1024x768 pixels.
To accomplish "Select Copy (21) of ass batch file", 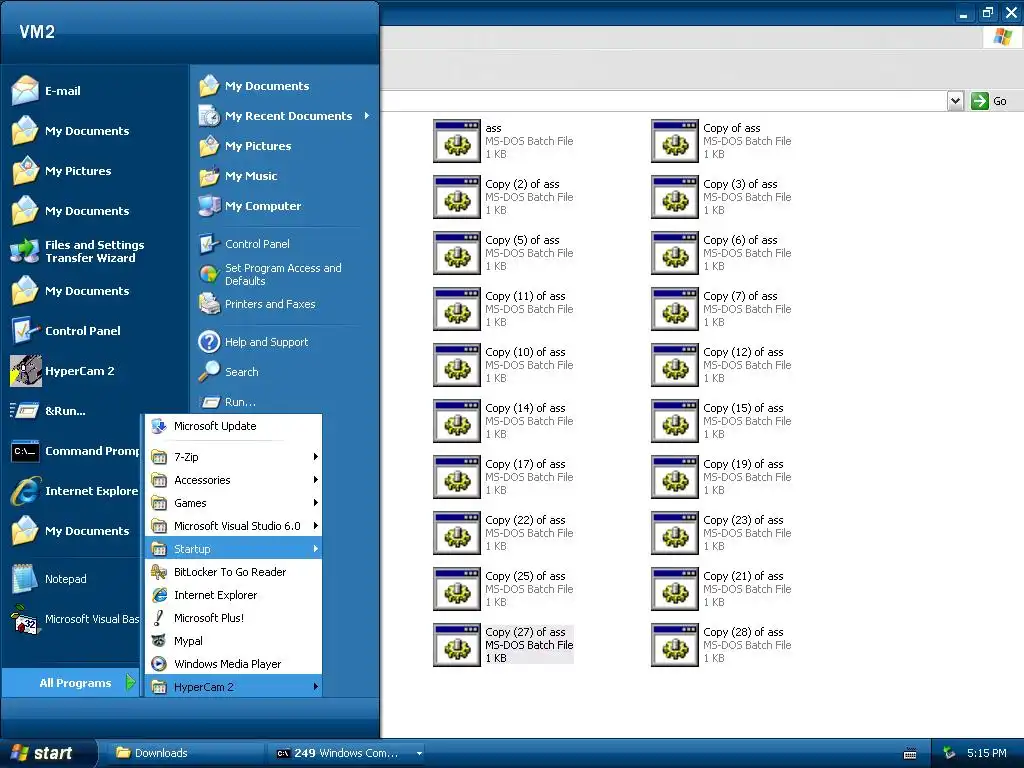I will 721,589.
